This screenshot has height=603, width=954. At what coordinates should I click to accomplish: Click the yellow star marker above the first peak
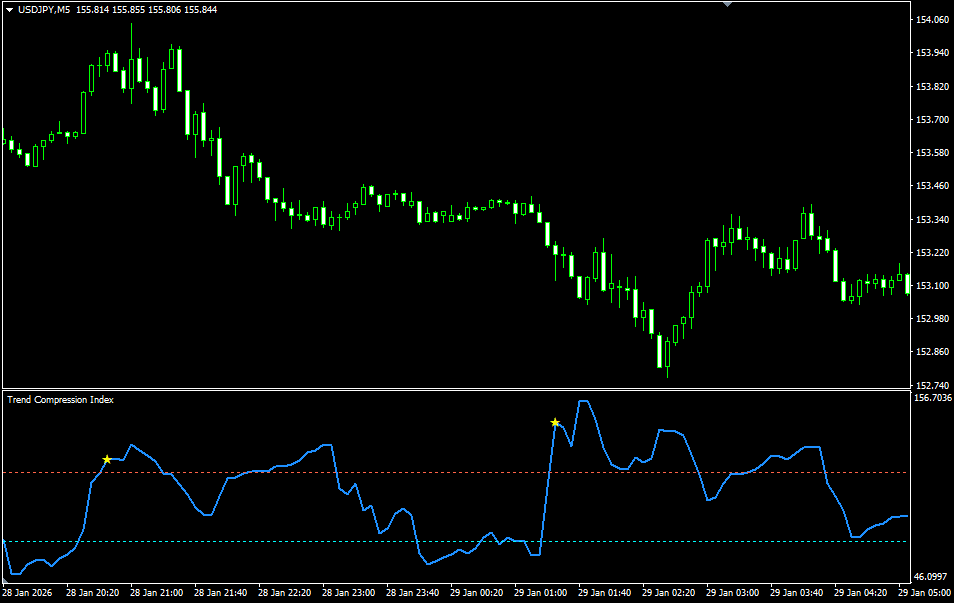[107, 457]
